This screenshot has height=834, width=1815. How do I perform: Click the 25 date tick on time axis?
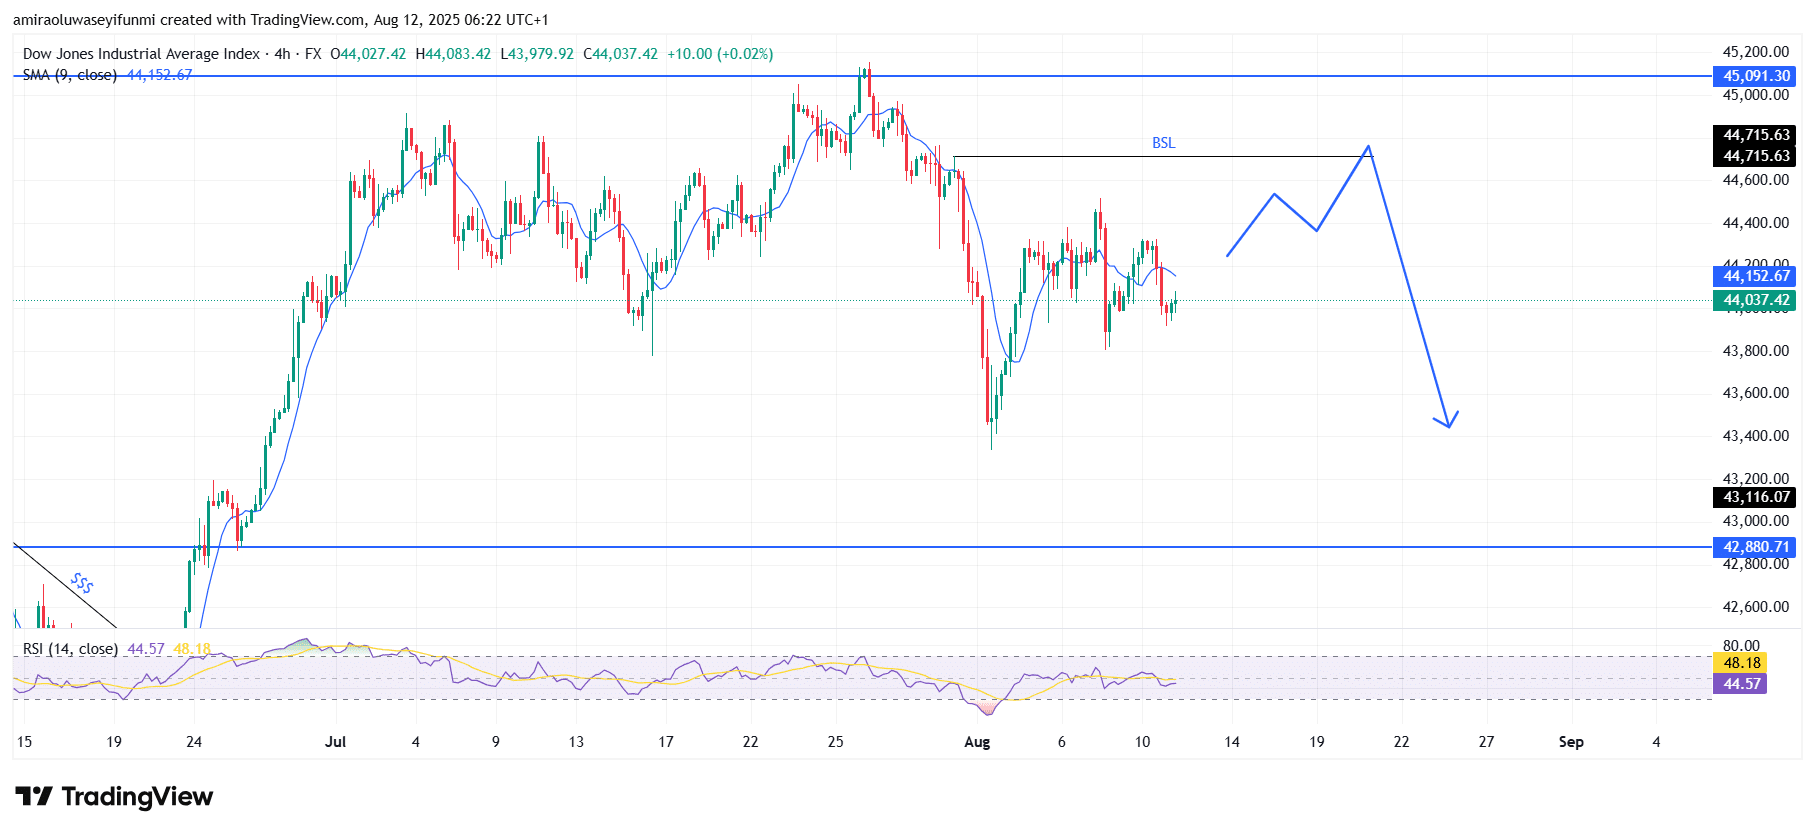click(835, 742)
